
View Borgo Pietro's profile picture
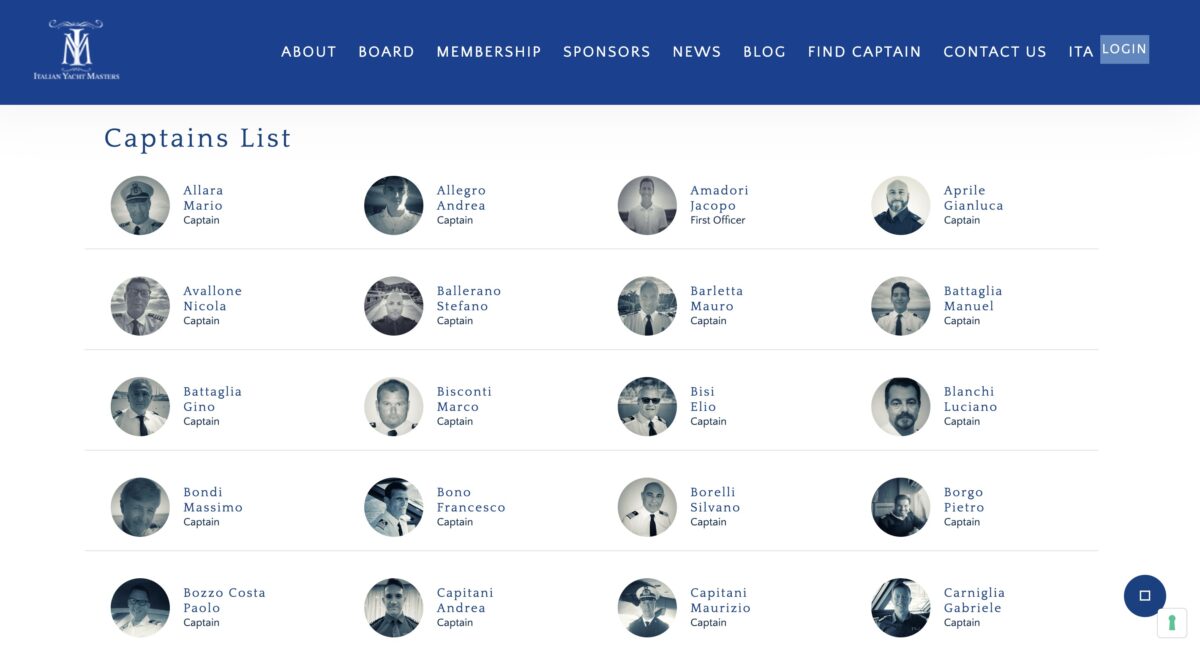click(900, 507)
